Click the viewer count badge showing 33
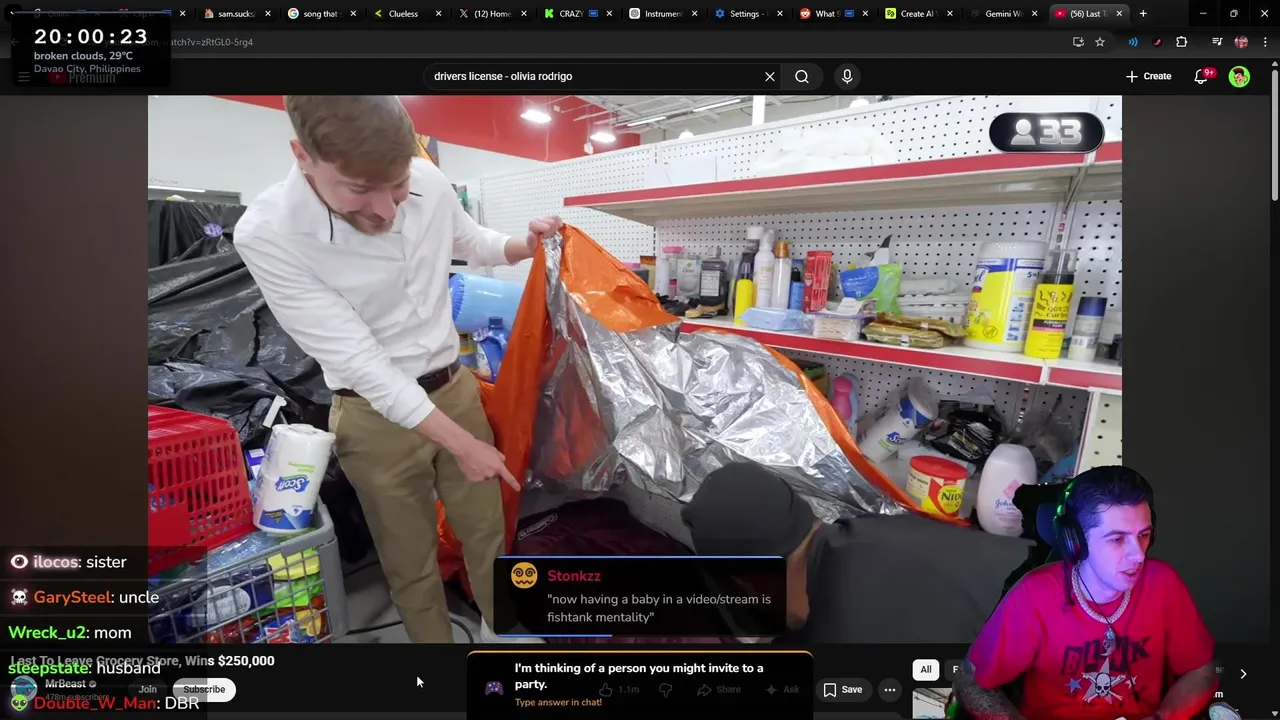 coord(1046,132)
